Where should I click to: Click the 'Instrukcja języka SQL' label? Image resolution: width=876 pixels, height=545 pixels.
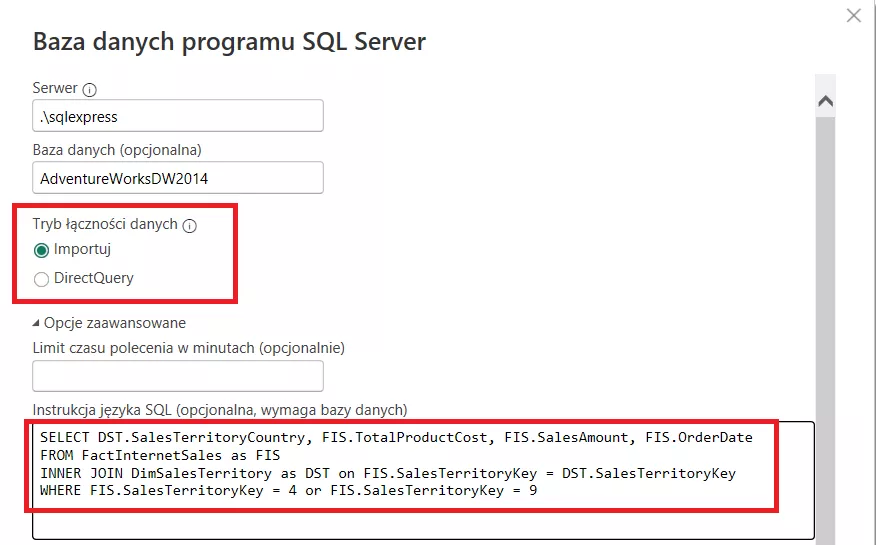coord(219,409)
